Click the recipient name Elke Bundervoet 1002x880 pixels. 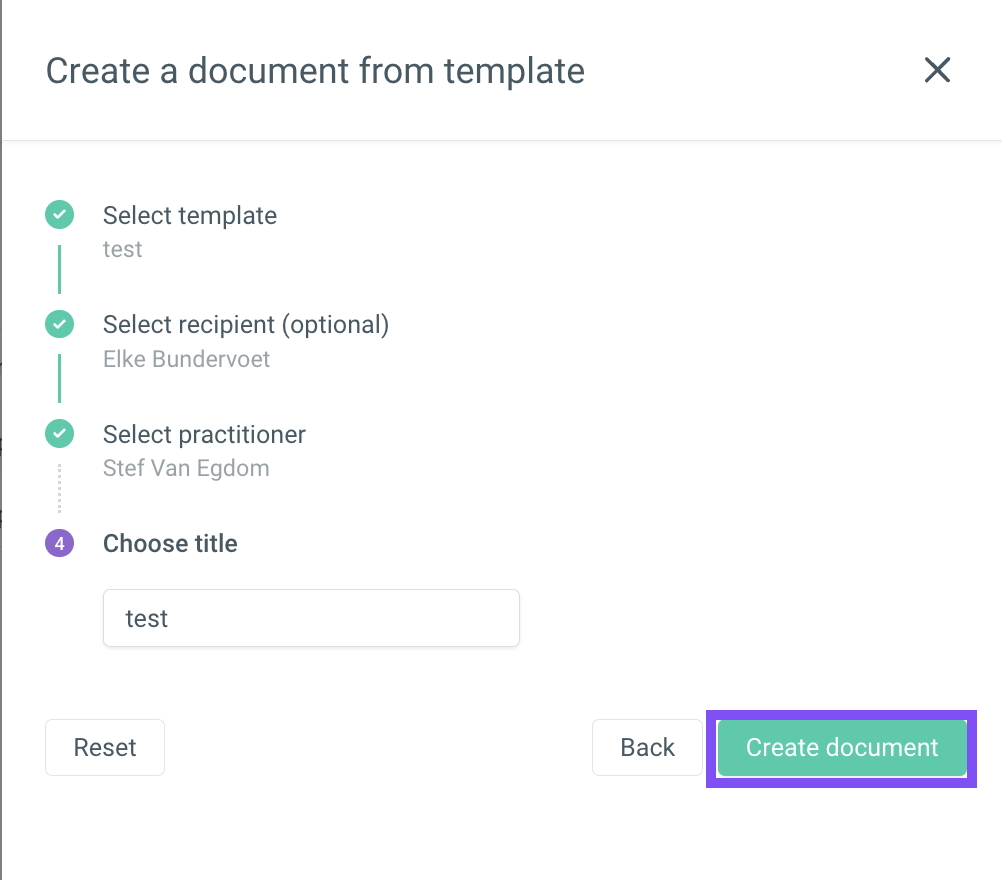point(187,359)
